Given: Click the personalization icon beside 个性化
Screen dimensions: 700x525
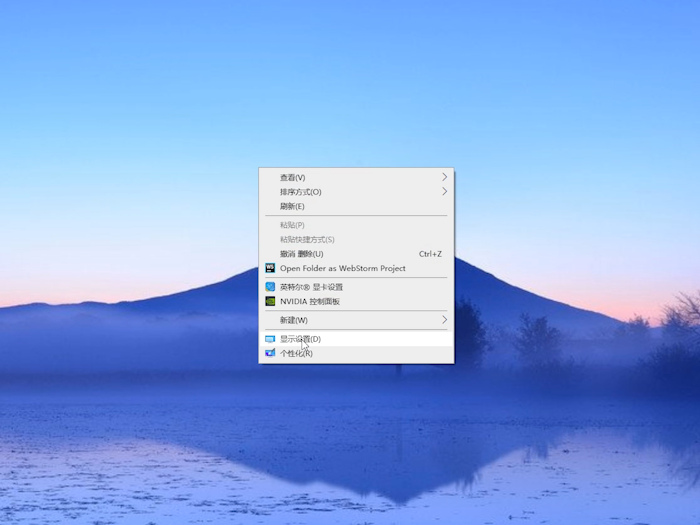Looking at the screenshot, I should pos(270,353).
